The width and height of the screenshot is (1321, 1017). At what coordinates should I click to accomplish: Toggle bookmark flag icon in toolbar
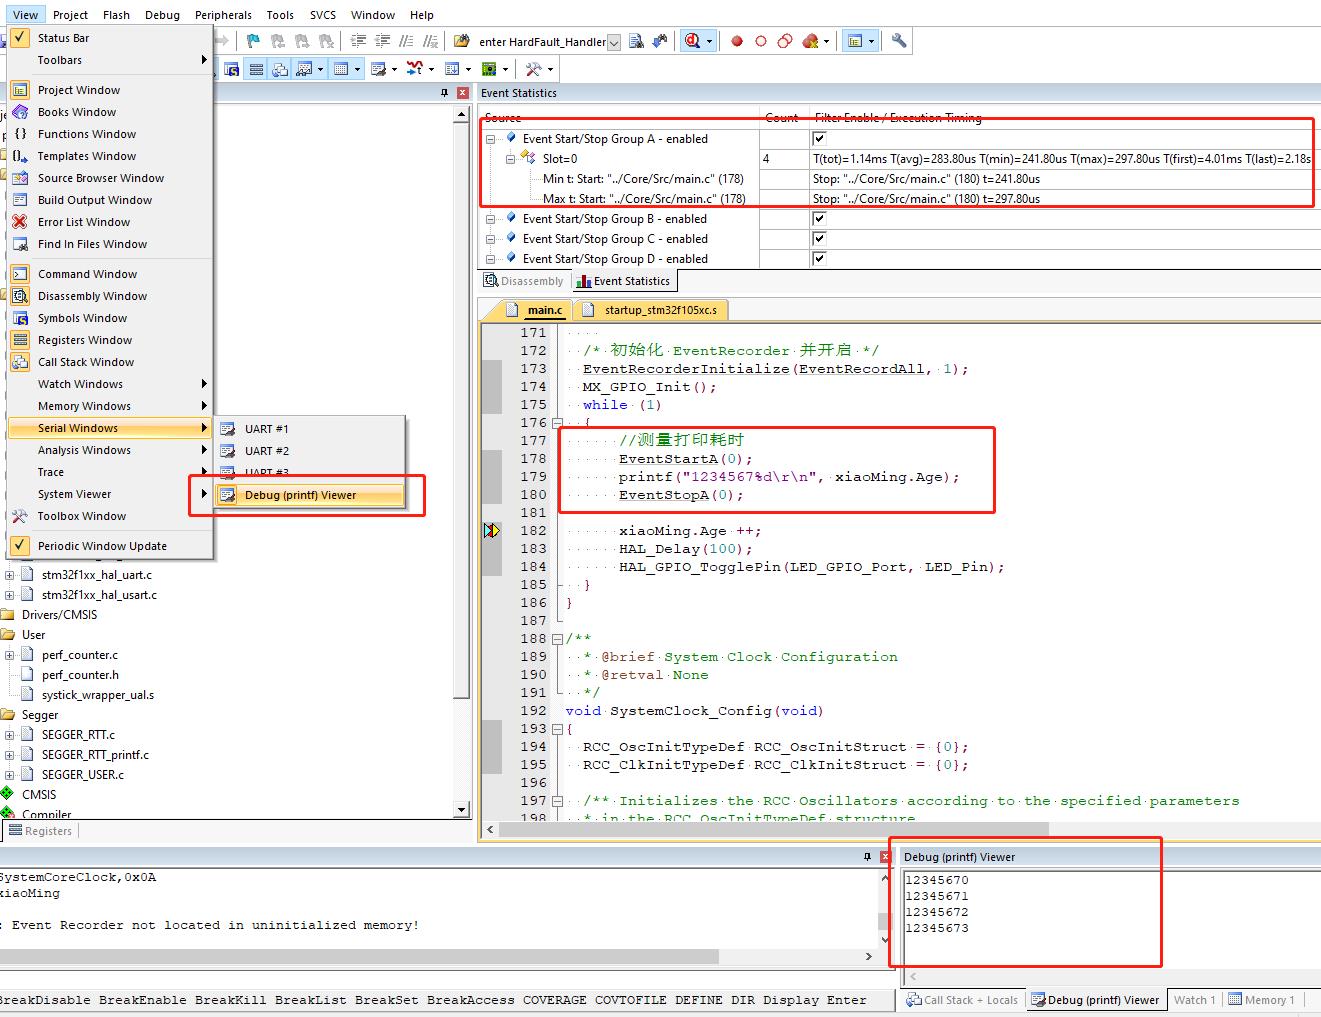pyautogui.click(x=253, y=41)
